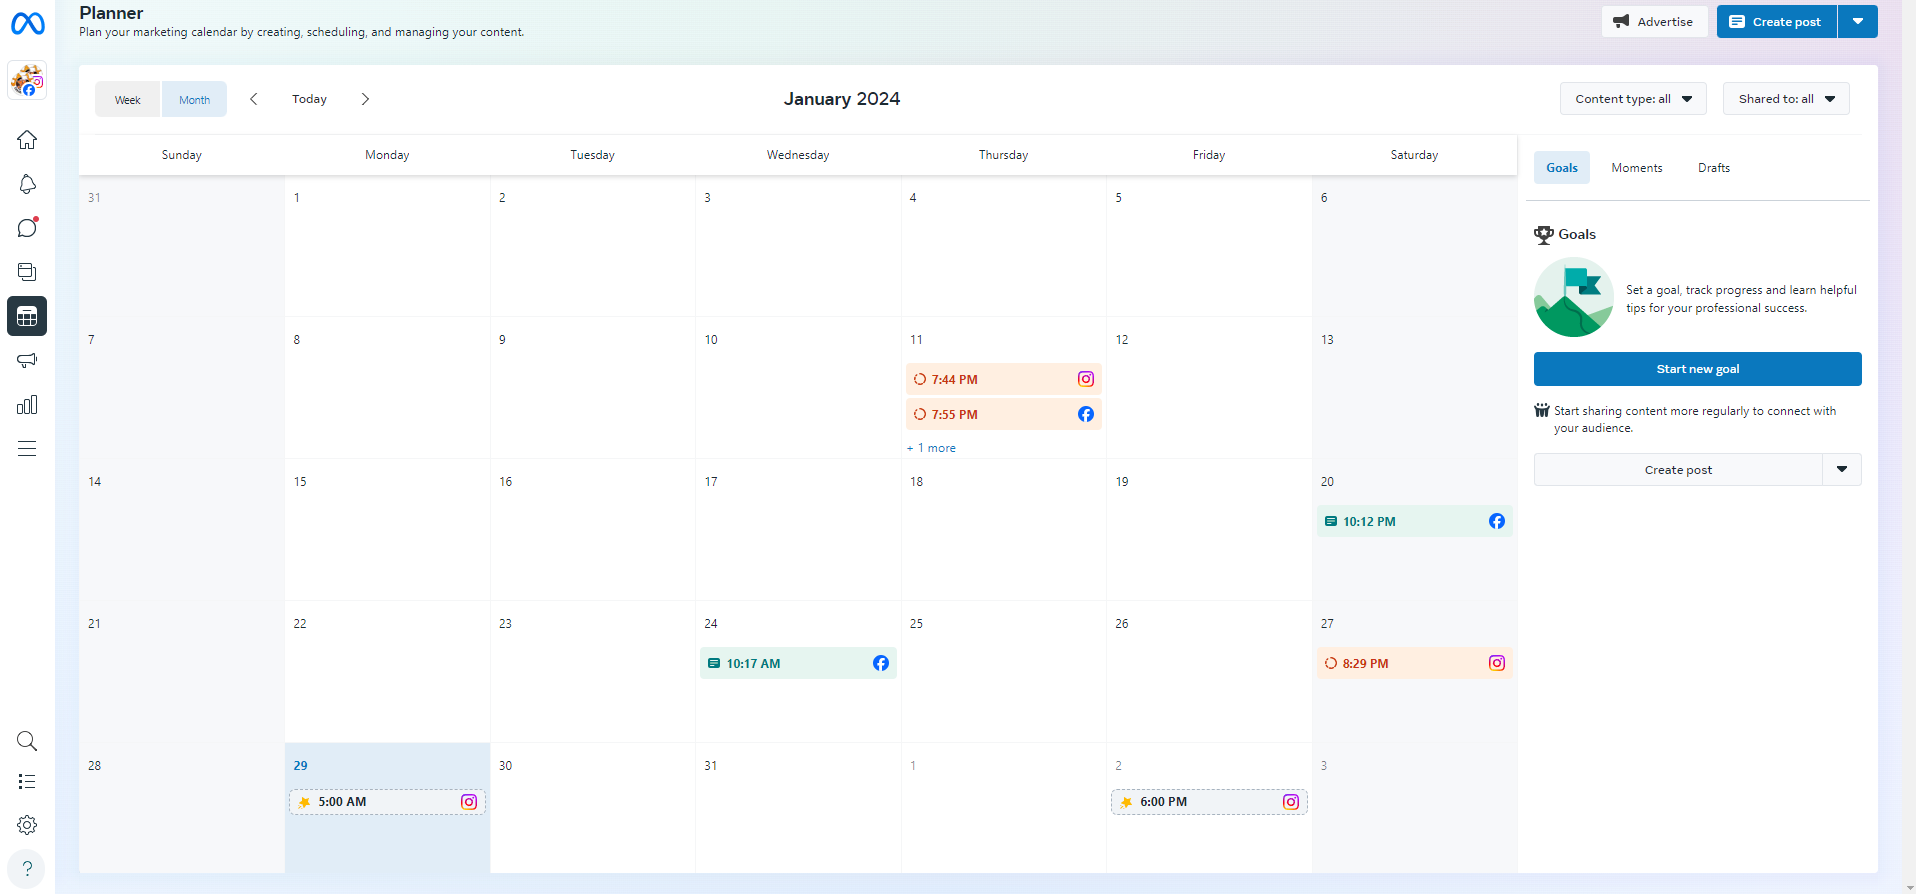
Task: Click the Meta logo in the sidebar
Action: click(x=27, y=23)
